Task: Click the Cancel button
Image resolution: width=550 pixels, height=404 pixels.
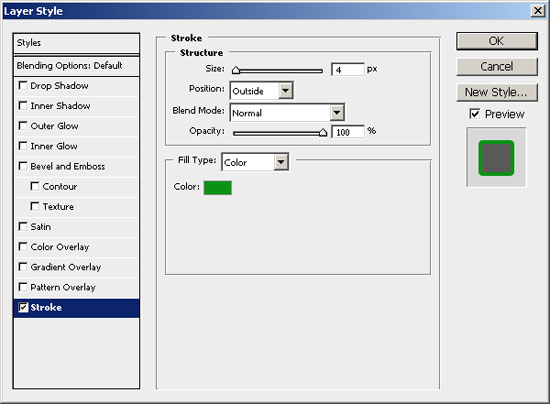Action: (497, 67)
